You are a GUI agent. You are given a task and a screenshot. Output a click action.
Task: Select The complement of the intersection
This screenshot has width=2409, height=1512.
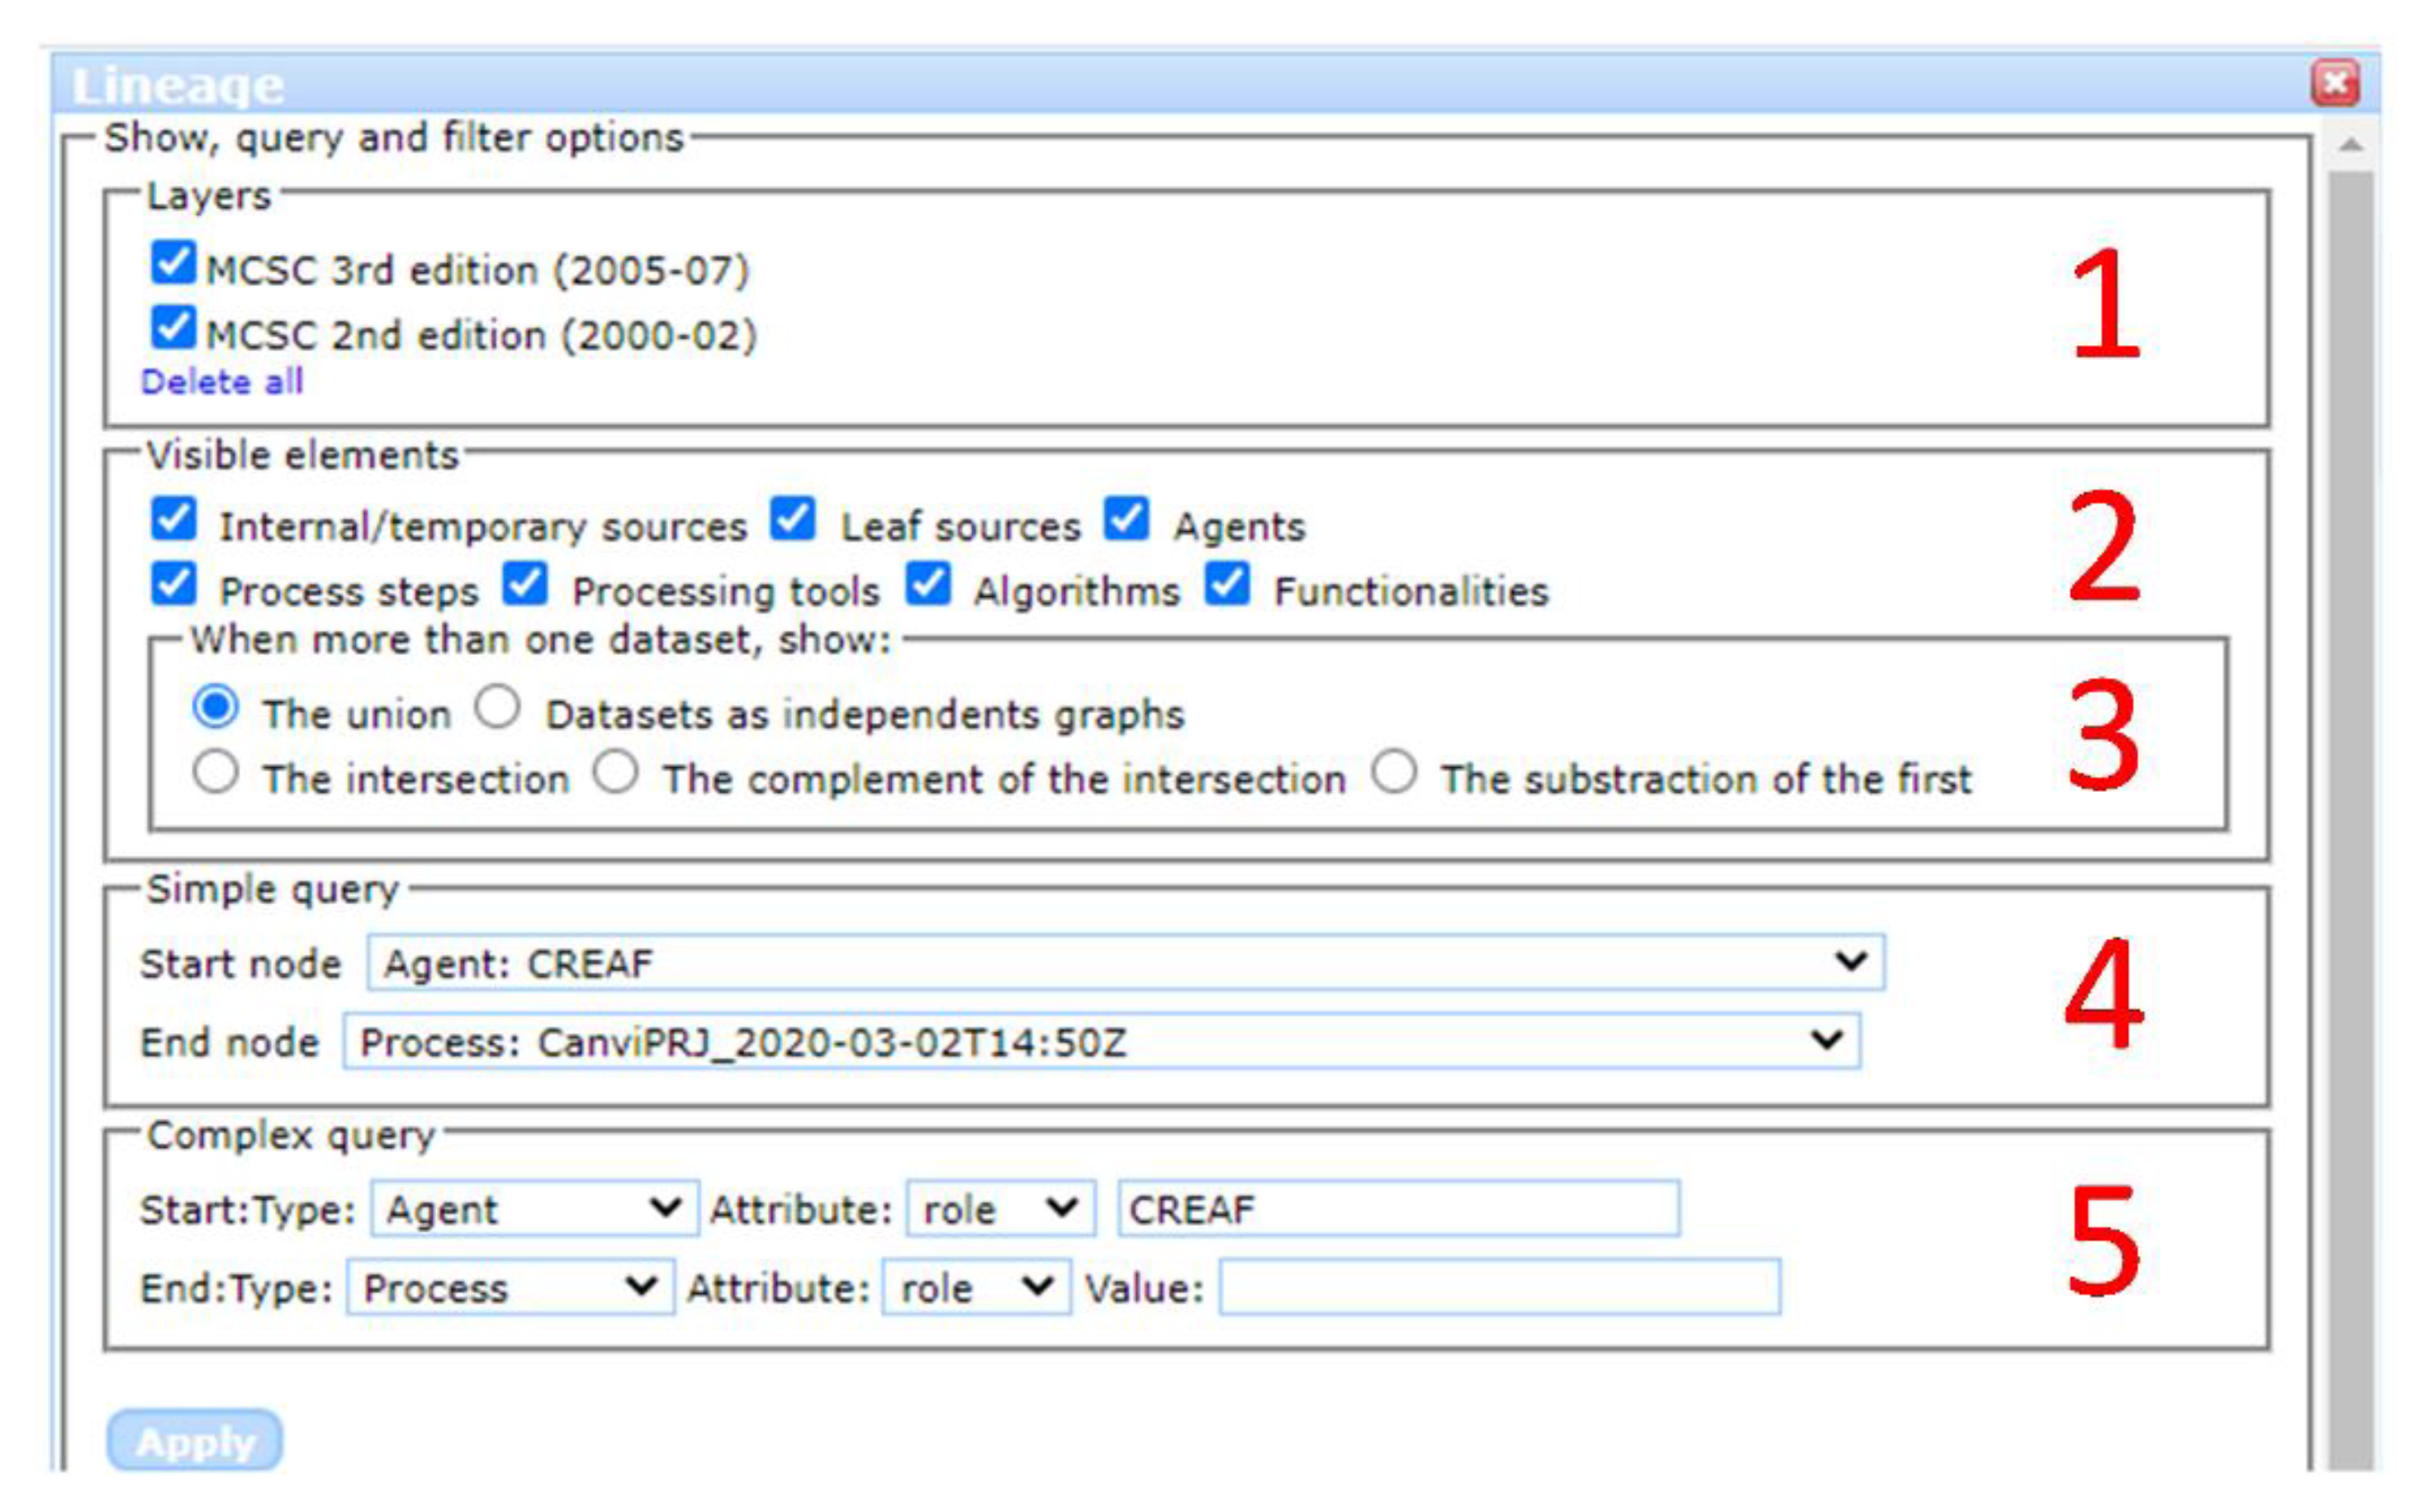coord(615,773)
